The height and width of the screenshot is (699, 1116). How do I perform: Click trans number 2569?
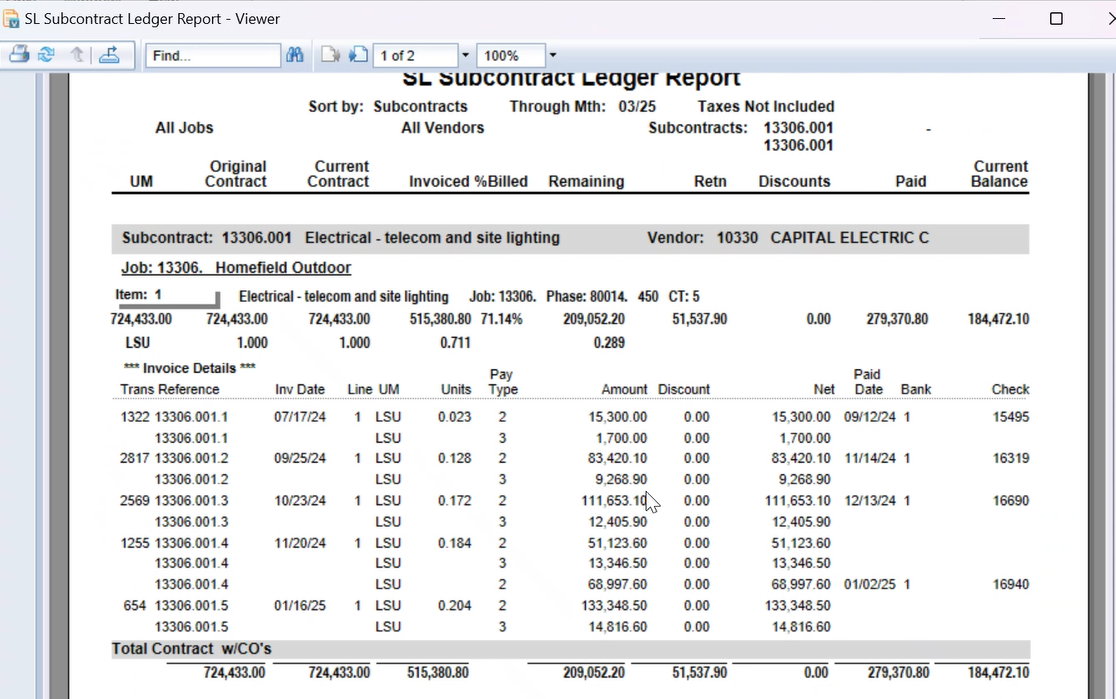coord(135,501)
